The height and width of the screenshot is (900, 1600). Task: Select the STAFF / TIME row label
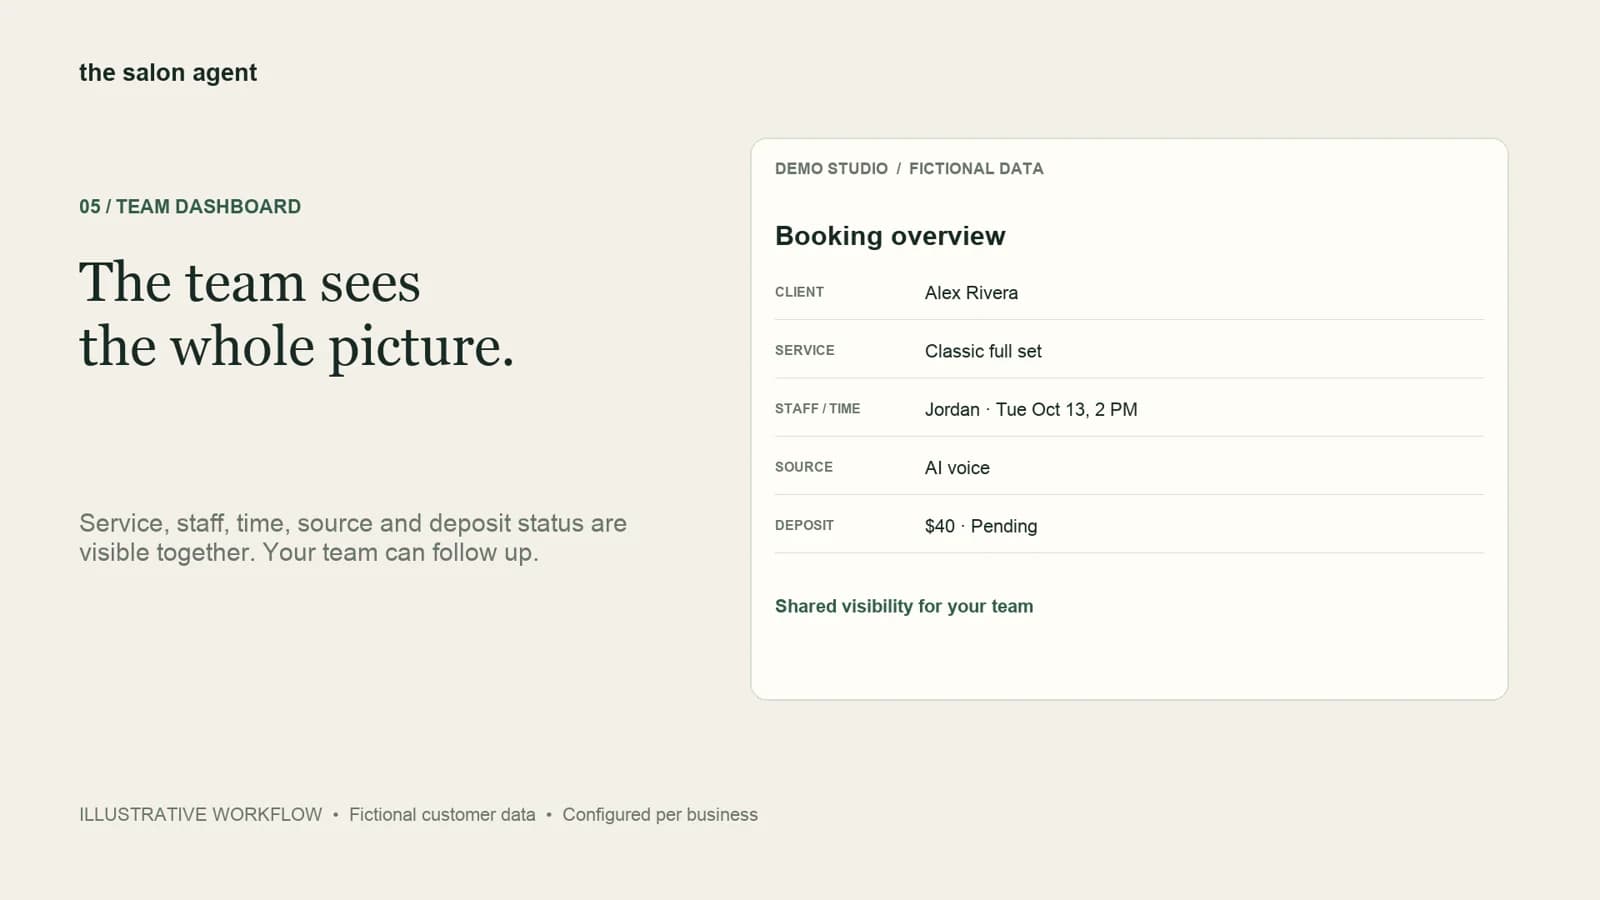(x=817, y=408)
